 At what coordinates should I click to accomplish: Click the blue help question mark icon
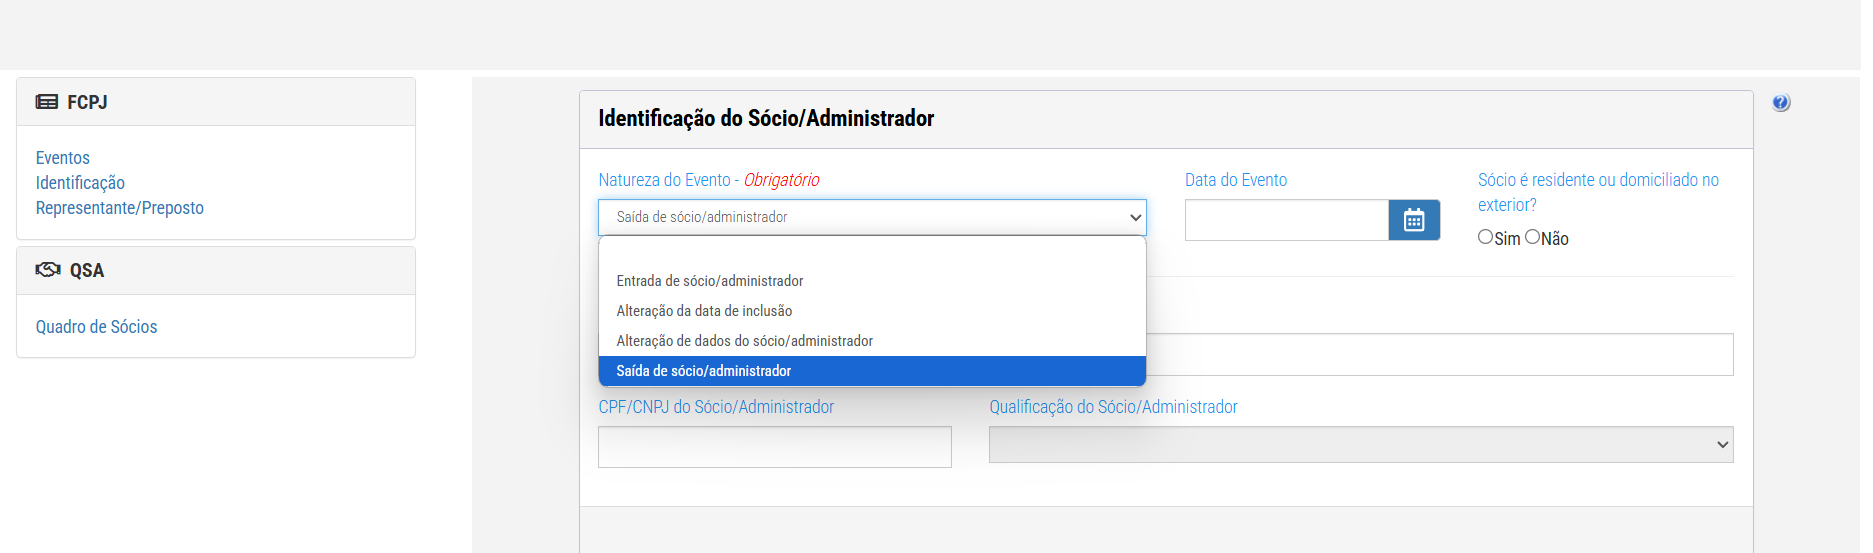(1781, 103)
